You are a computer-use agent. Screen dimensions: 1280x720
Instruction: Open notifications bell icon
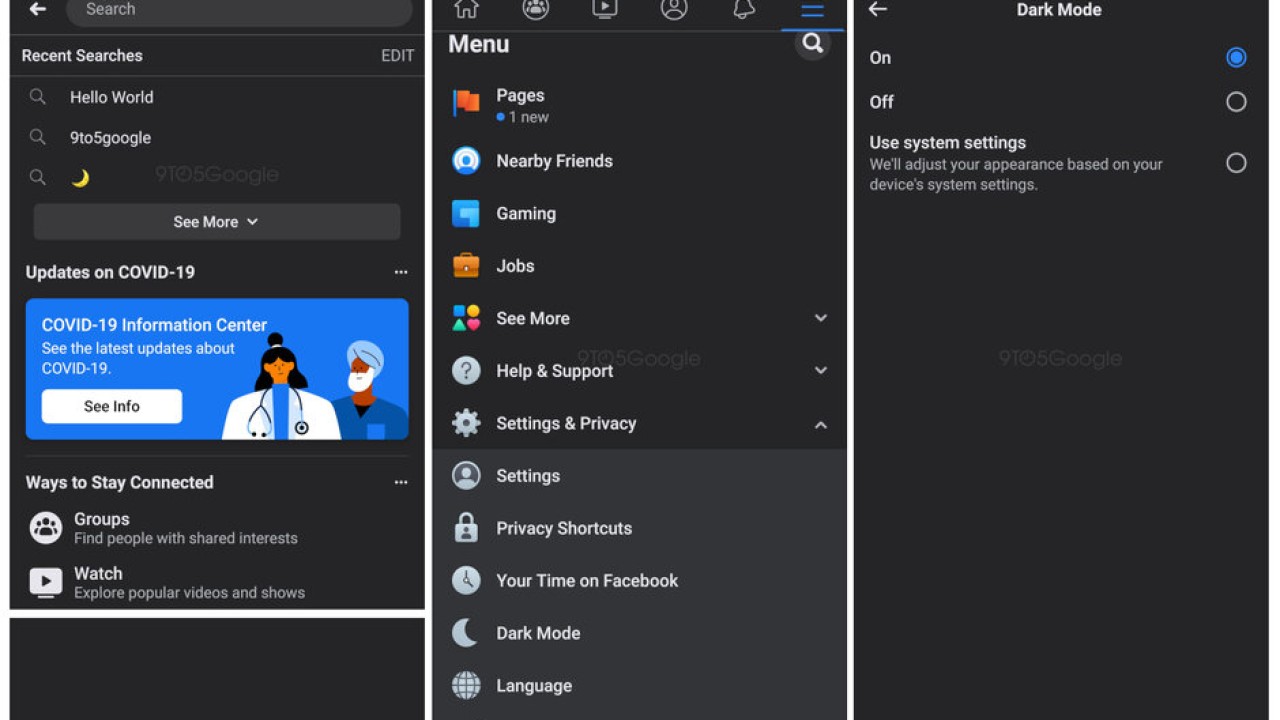pos(743,10)
